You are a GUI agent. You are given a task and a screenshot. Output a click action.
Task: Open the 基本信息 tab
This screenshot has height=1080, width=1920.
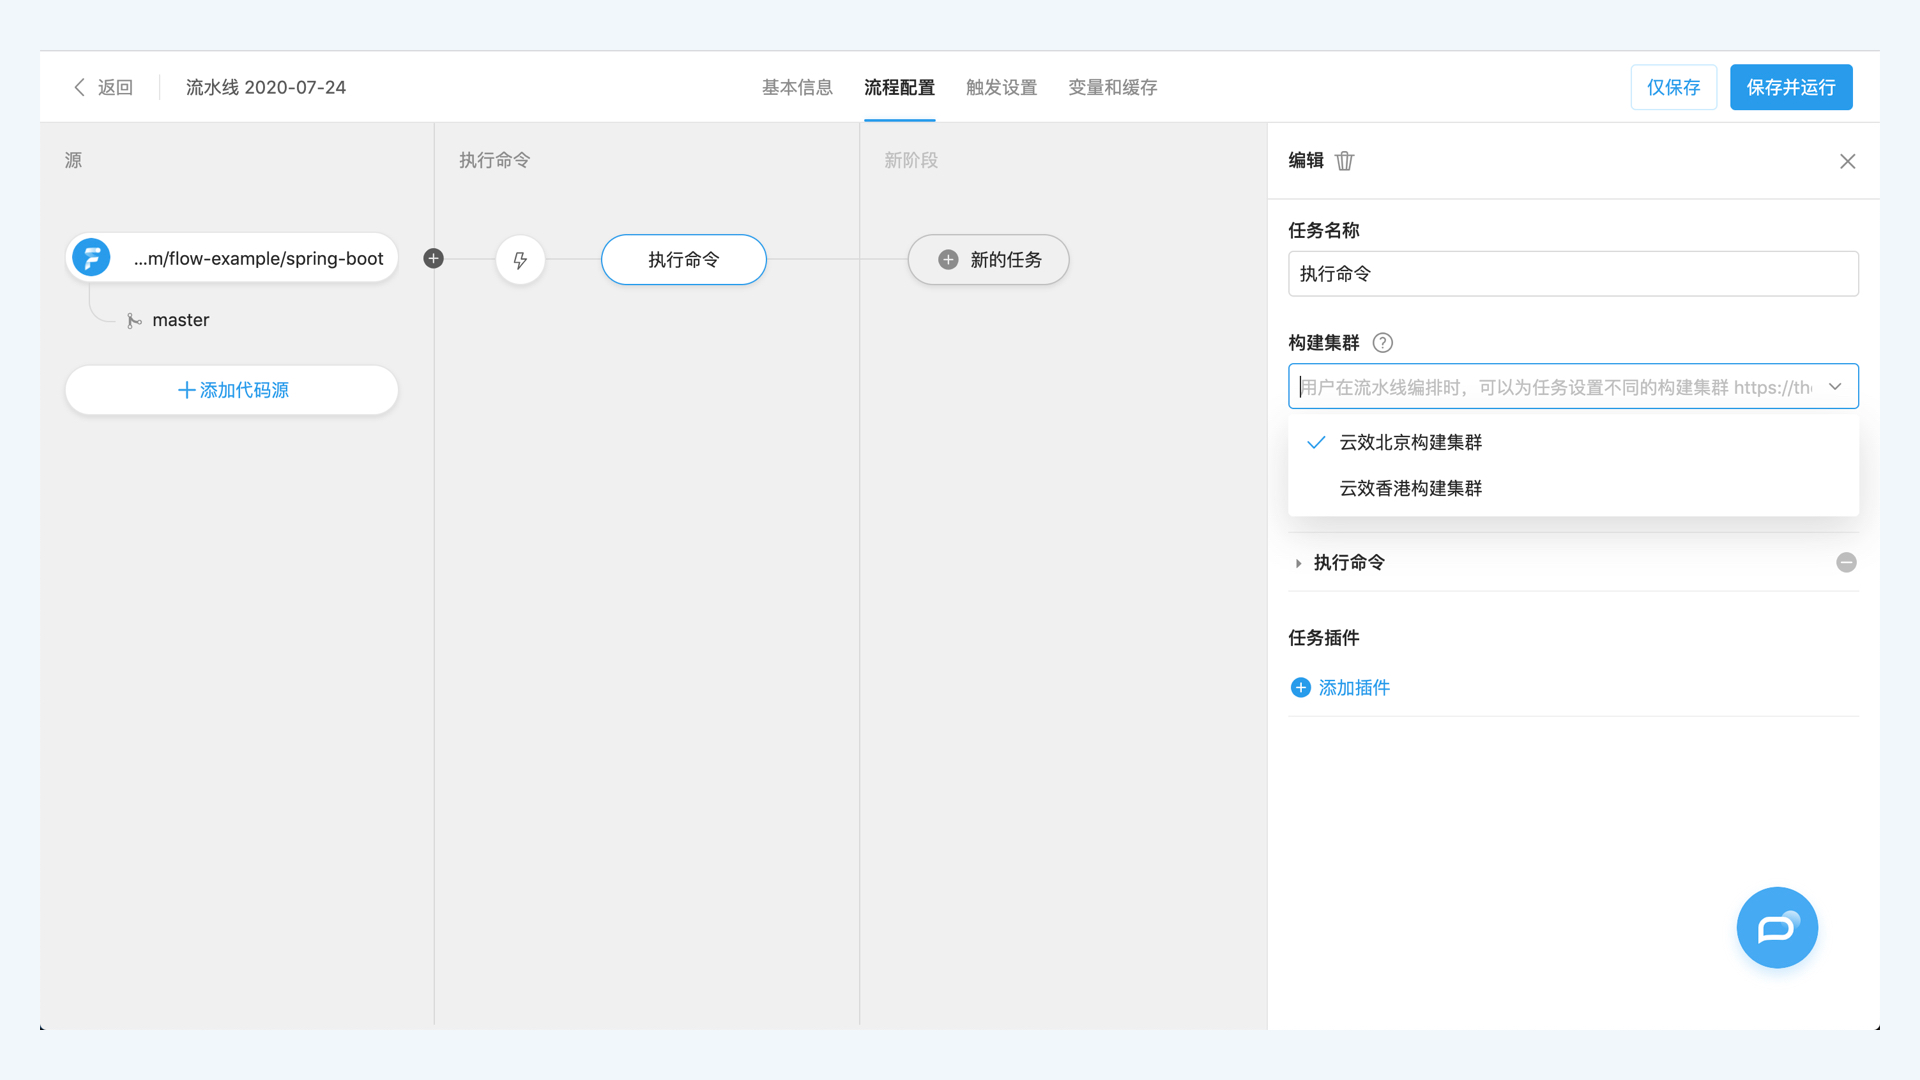797,87
